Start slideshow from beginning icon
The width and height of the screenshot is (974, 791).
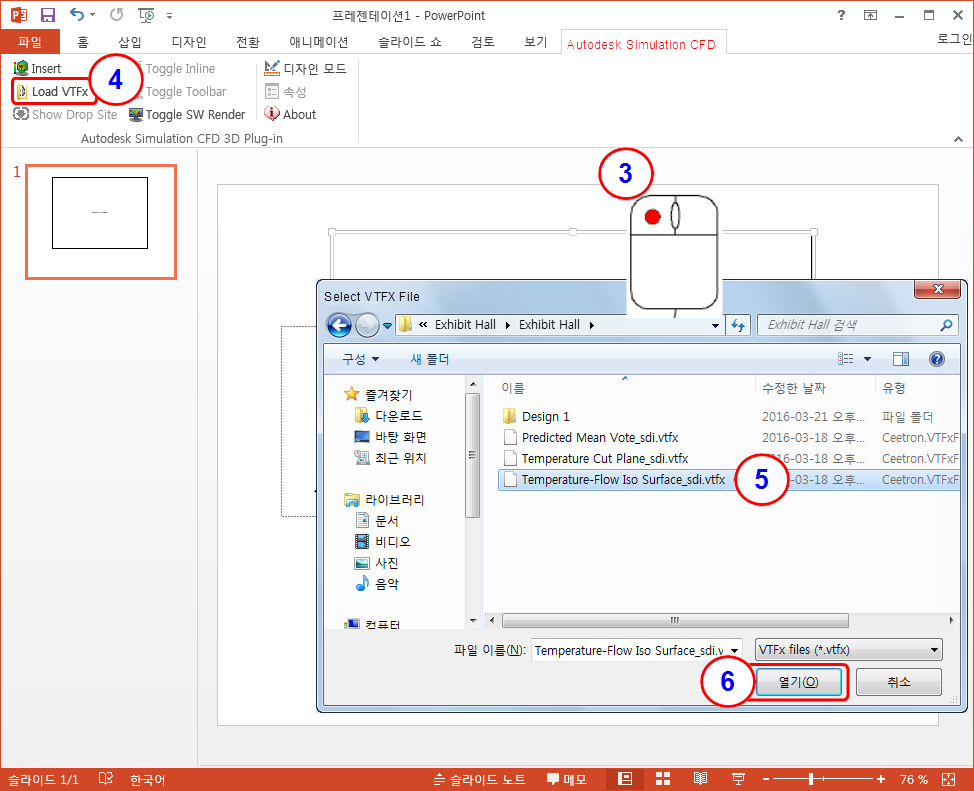146,15
